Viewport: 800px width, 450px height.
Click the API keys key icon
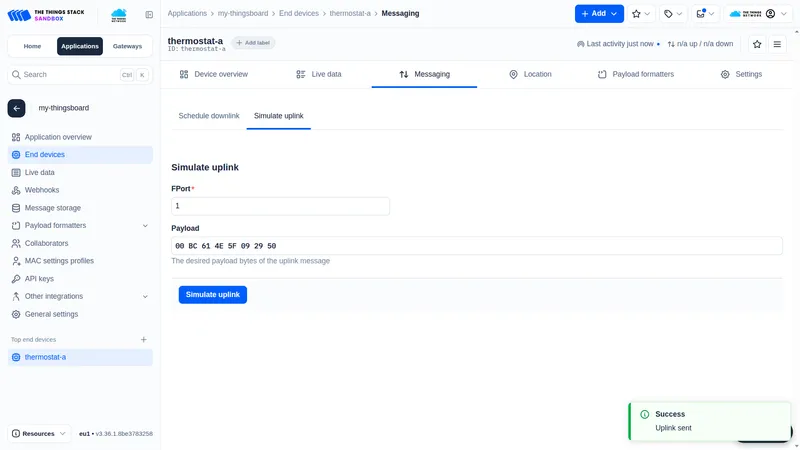tap(16, 279)
